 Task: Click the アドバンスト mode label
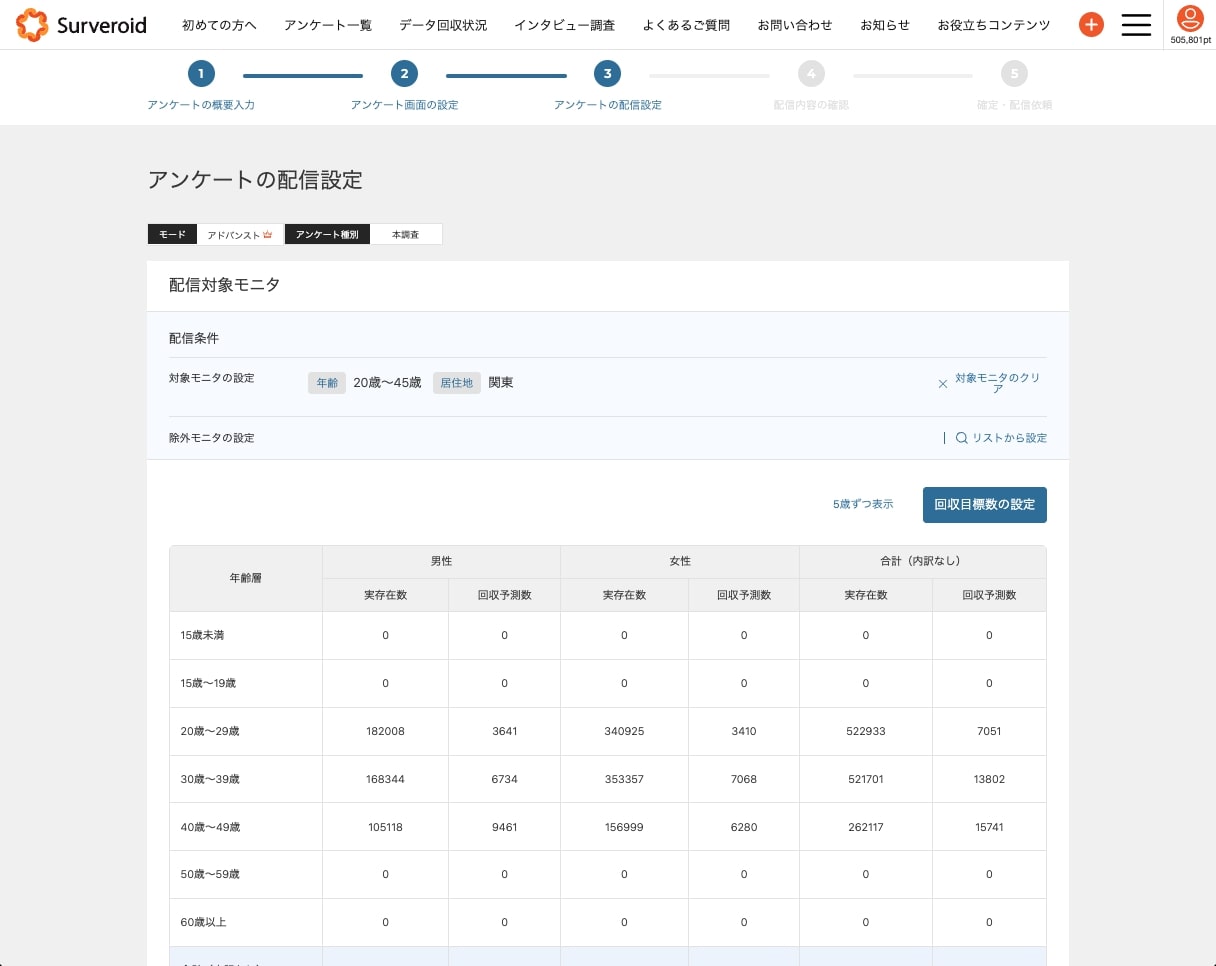coord(240,234)
